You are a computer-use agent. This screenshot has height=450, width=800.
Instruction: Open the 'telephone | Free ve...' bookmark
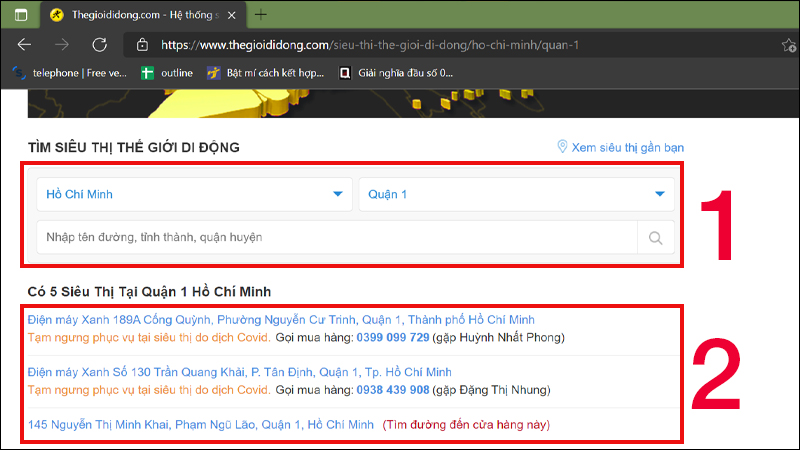[x=70, y=73]
